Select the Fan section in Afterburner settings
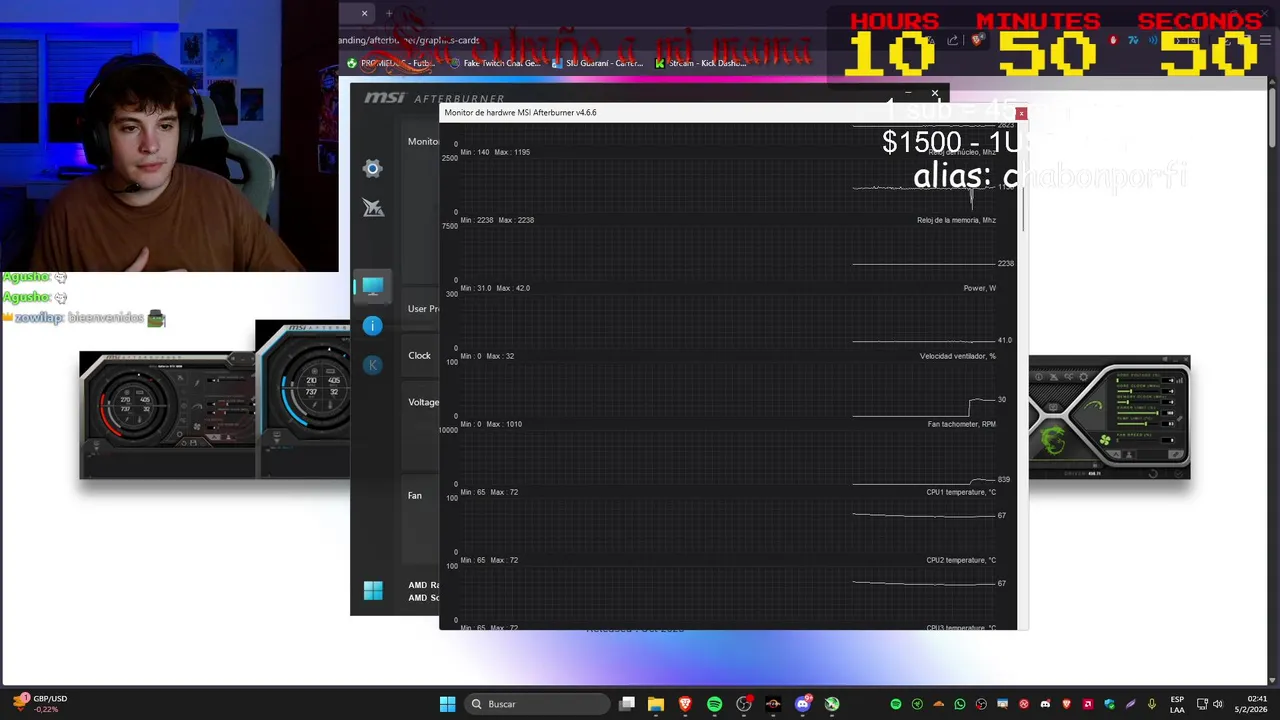 414,495
